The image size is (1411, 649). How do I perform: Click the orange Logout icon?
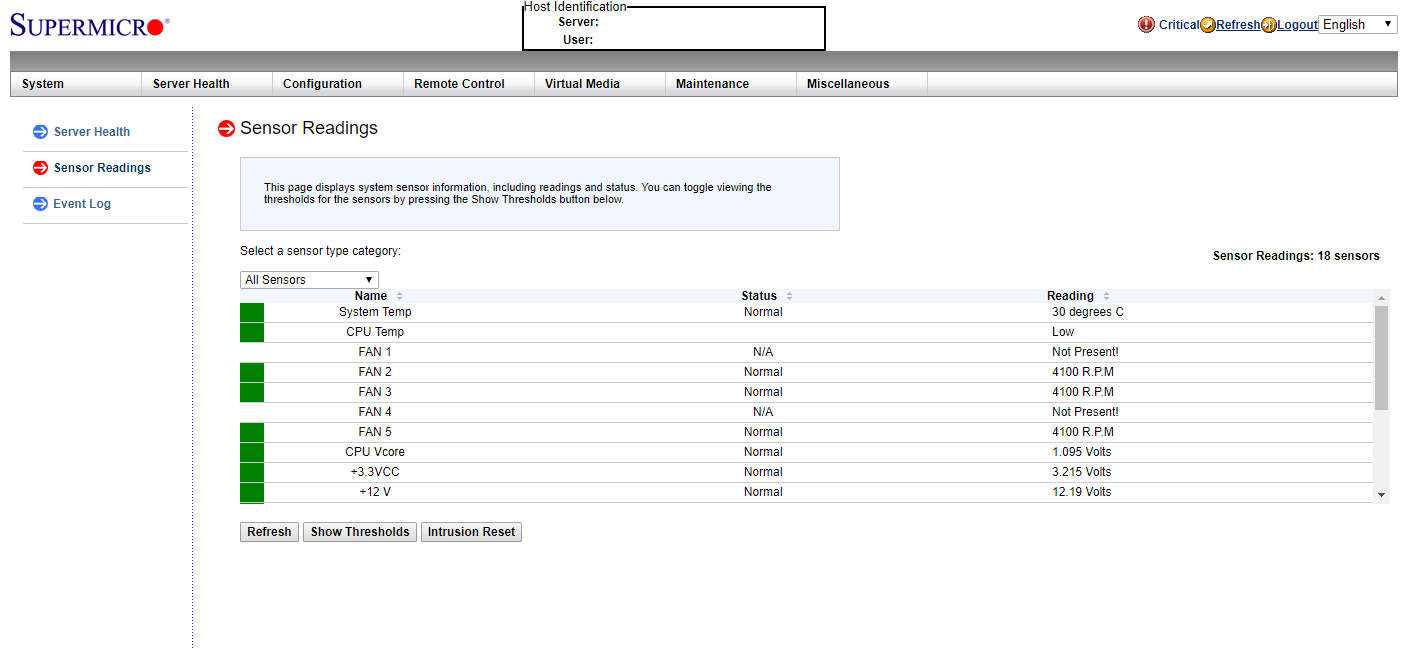coord(1268,24)
